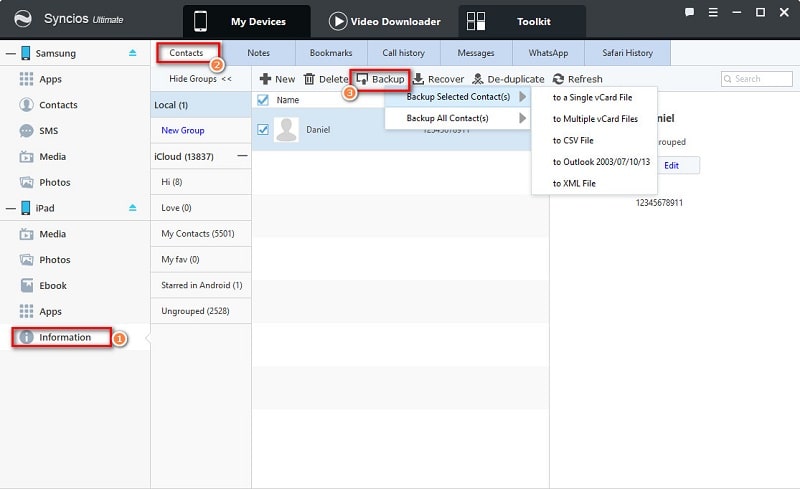Click phone number 12345678911 in details
Screen dimensions: 800x489
(659, 203)
